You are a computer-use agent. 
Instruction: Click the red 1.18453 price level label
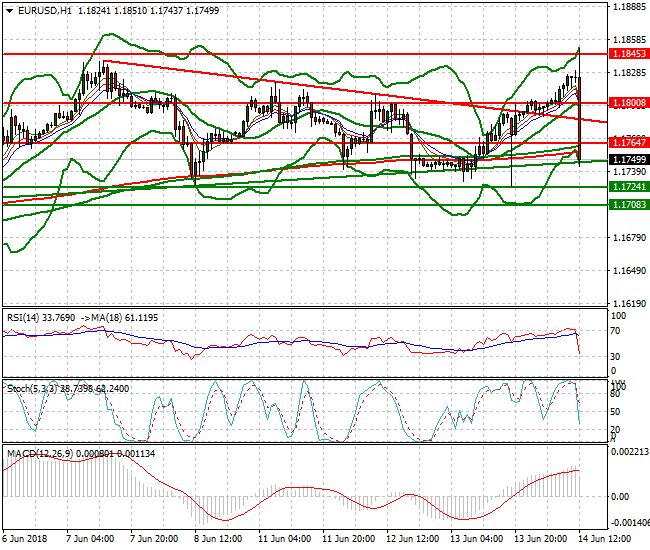629,53
